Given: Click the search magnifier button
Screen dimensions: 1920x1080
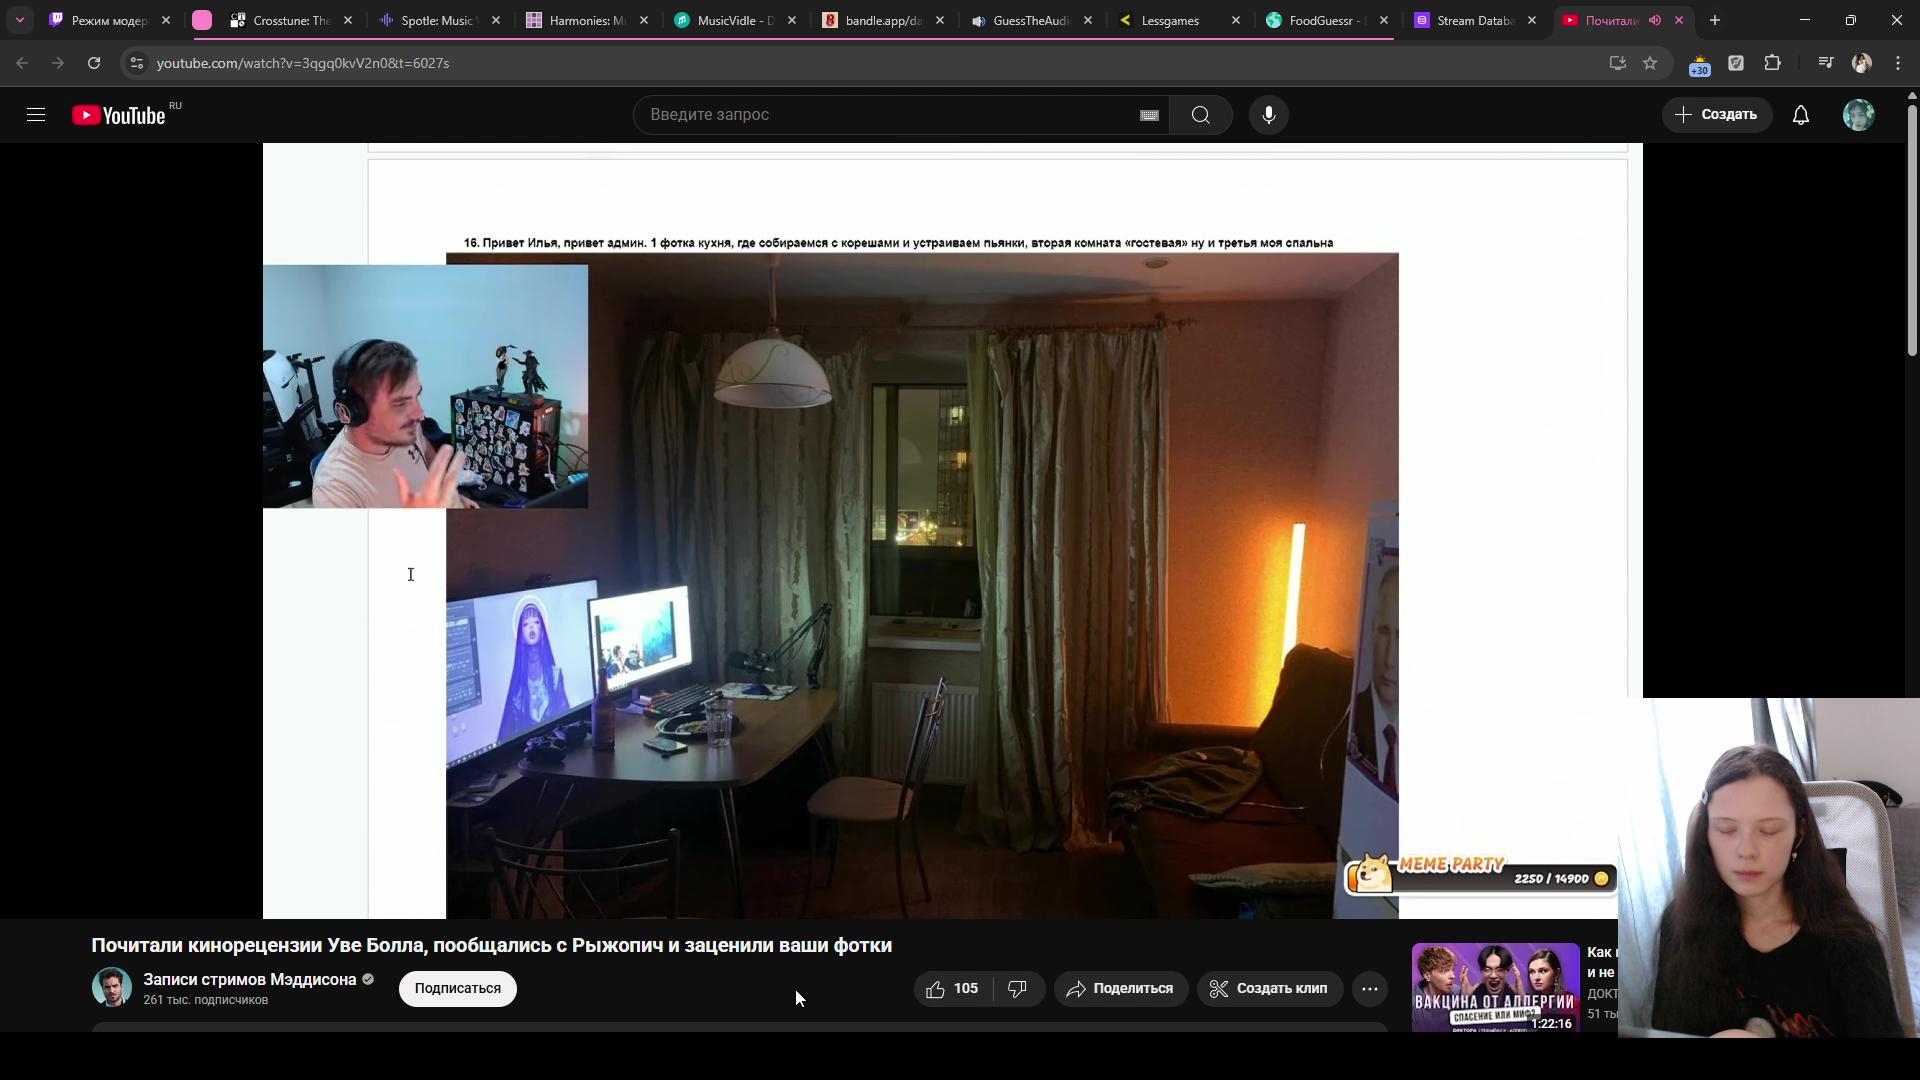Looking at the screenshot, I should pos(1200,115).
